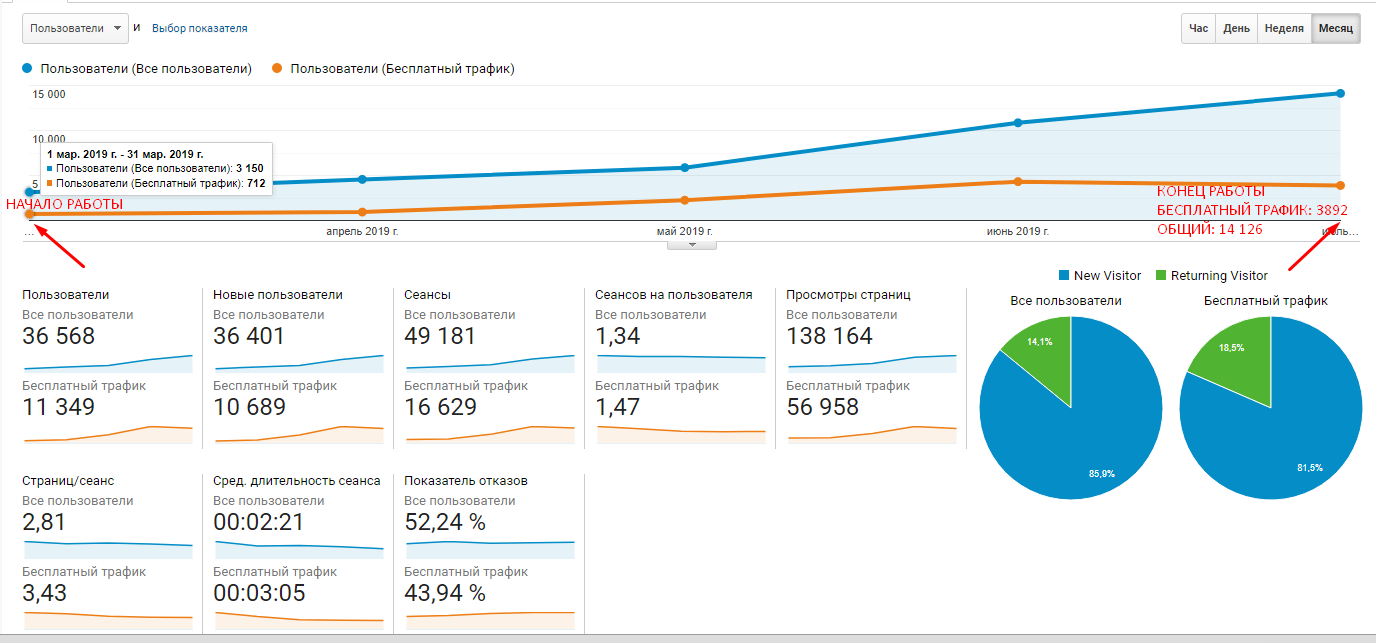Select the Просмотры страниц metric tile
The width and height of the screenshot is (1376, 643).
pyautogui.click(x=871, y=367)
